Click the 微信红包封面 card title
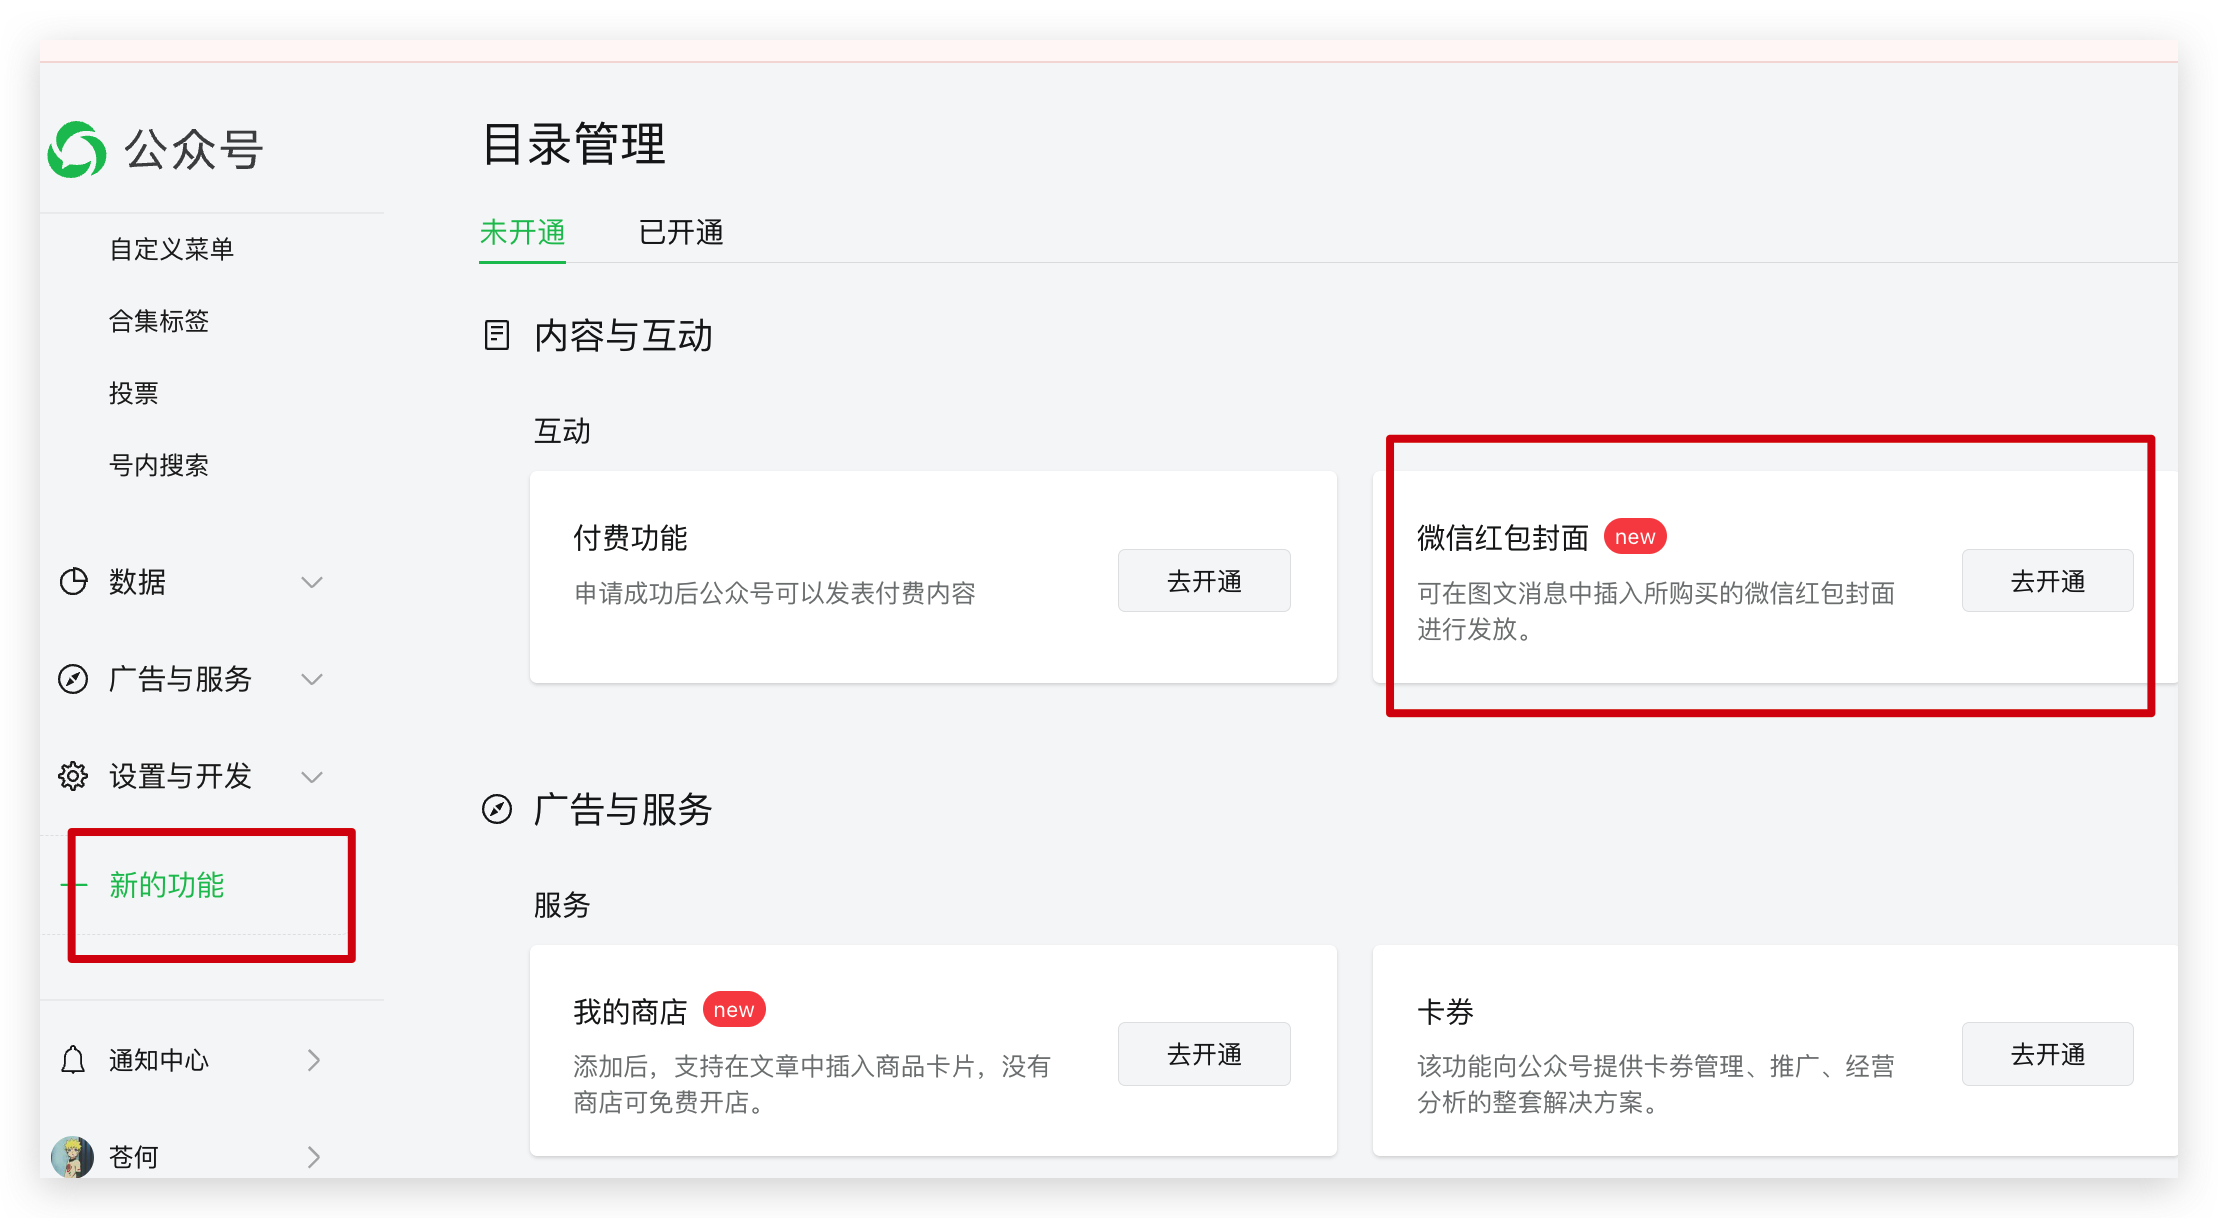The width and height of the screenshot is (2218, 1218). [1503, 538]
